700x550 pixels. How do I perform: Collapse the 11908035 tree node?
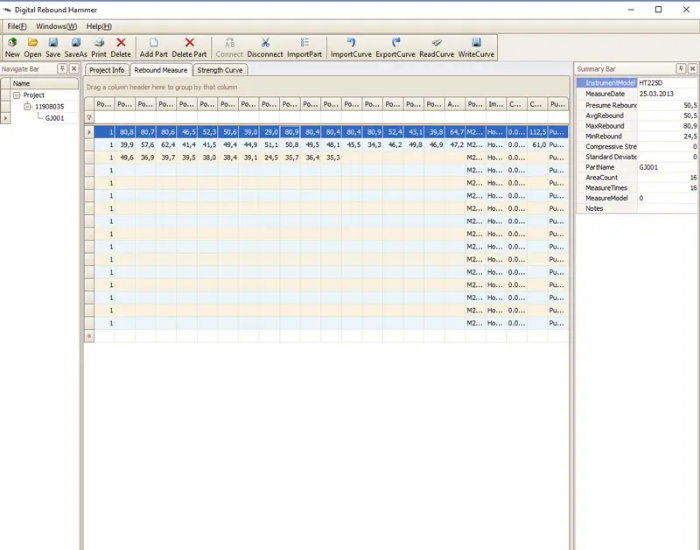[x=28, y=106]
